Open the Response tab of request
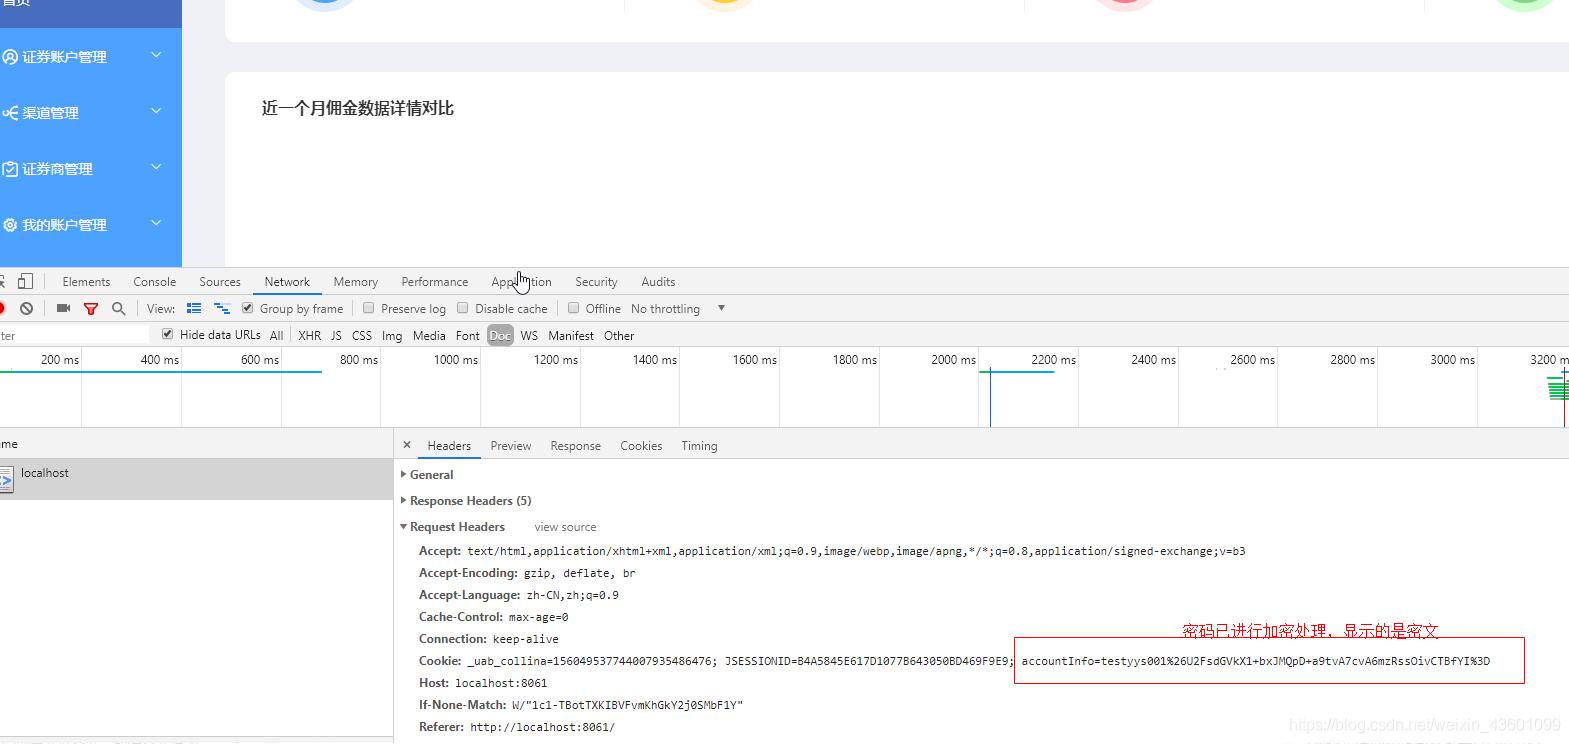1569x744 pixels. (x=575, y=446)
